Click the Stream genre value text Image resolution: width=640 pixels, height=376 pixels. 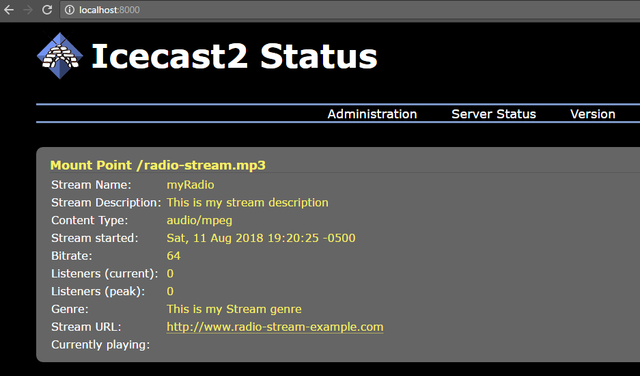tap(234, 309)
